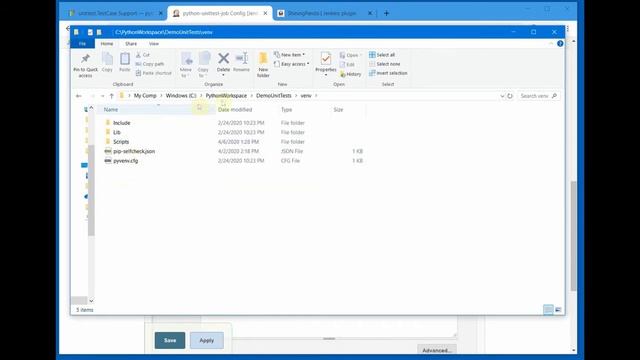
Task: Open the New item dropdown
Action: [290, 55]
